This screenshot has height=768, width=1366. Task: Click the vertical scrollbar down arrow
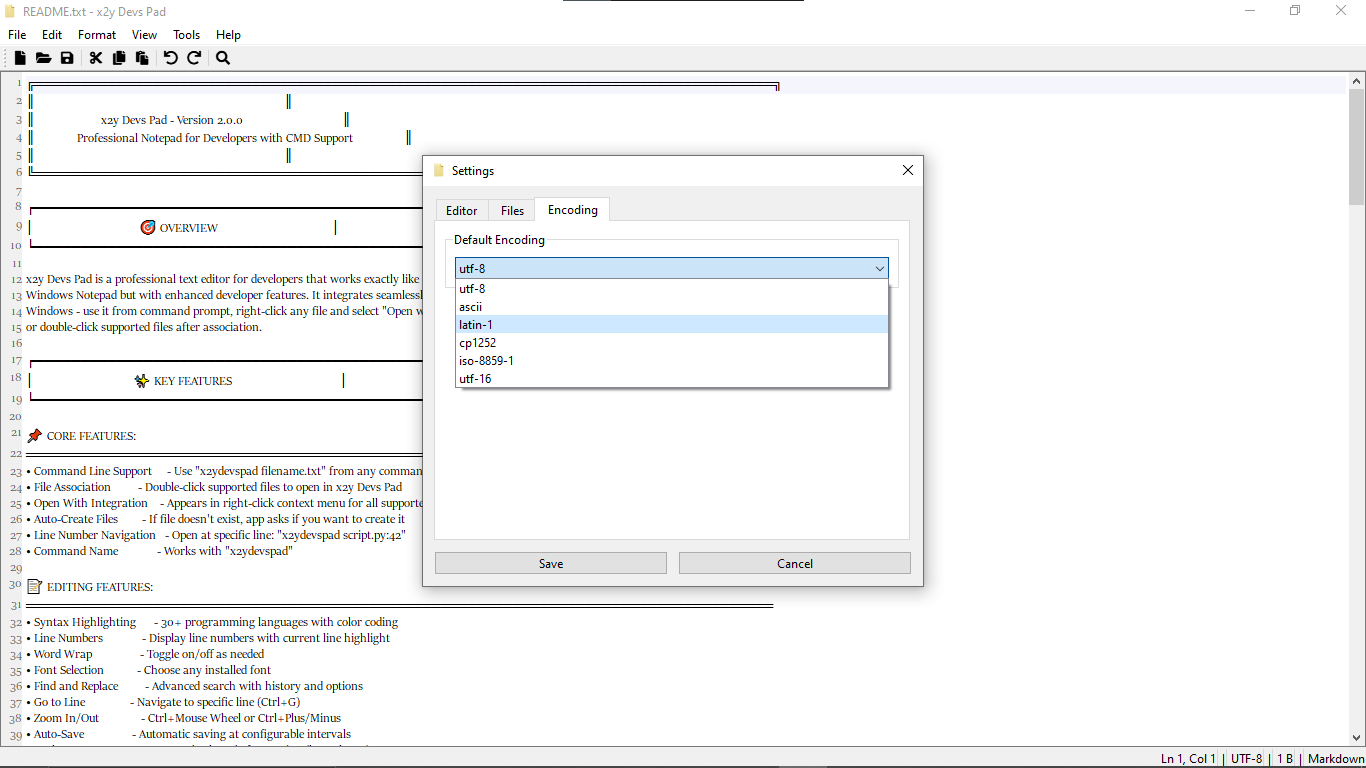[x=1357, y=737]
